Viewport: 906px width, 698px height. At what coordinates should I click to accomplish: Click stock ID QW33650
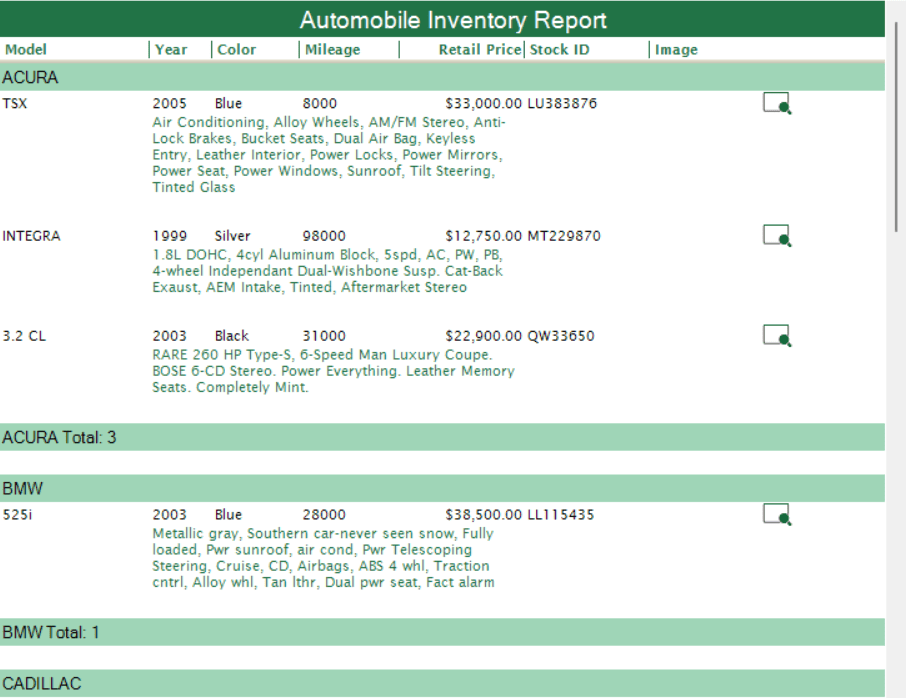point(561,336)
